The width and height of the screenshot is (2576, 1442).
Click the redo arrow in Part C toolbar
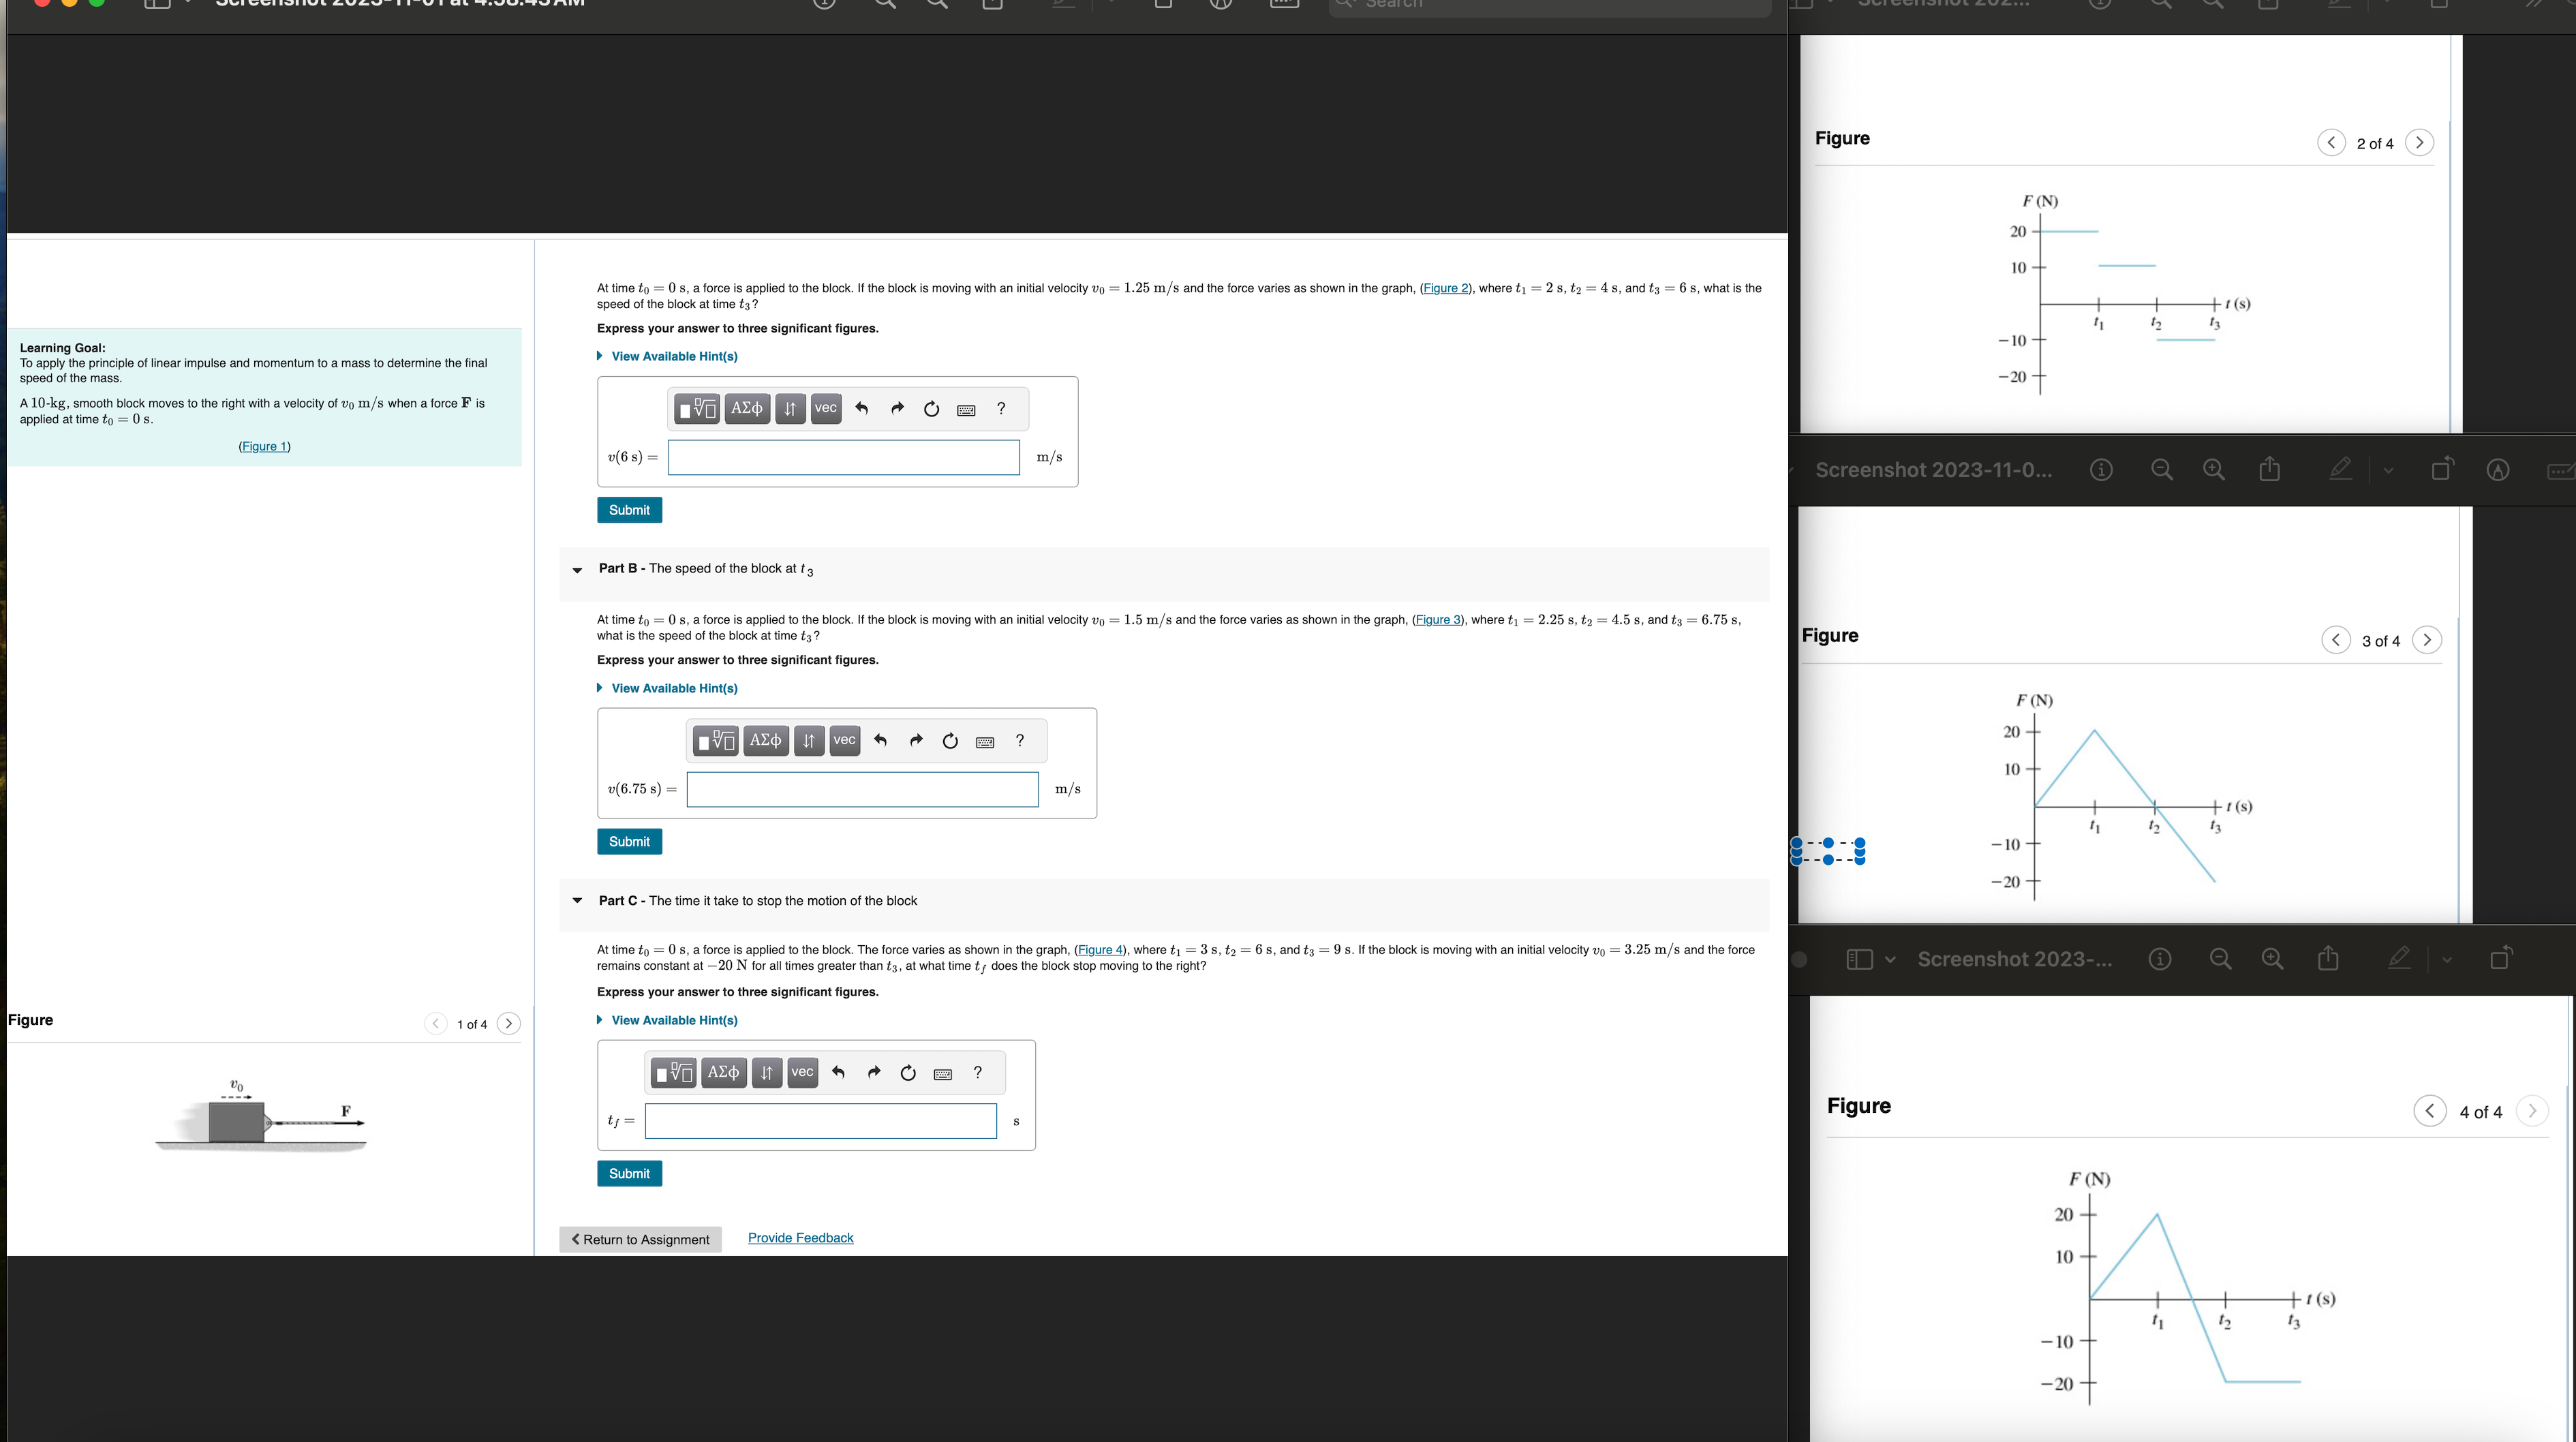pos(873,1072)
